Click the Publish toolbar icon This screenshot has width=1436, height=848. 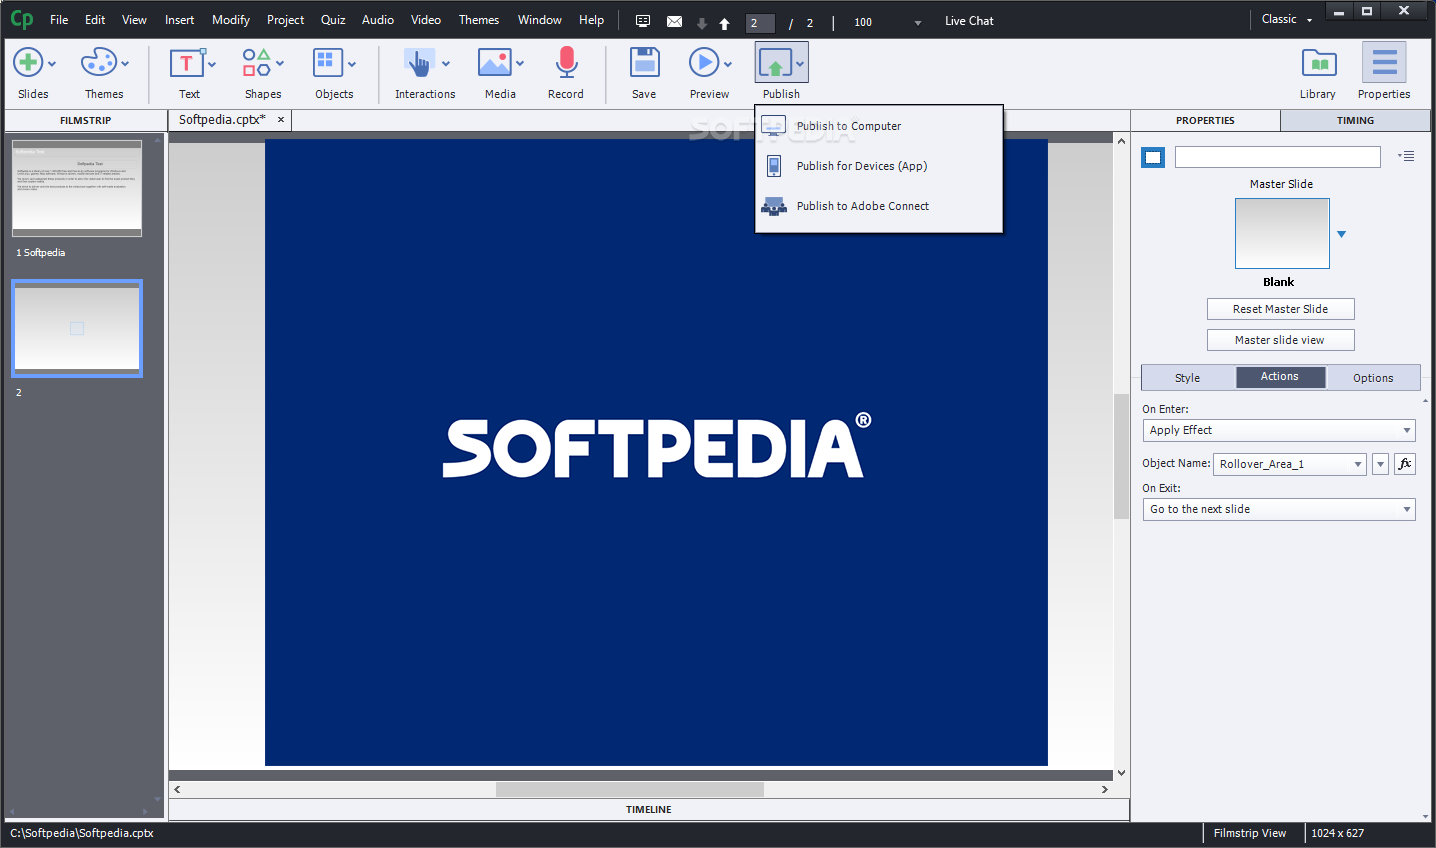click(775, 62)
